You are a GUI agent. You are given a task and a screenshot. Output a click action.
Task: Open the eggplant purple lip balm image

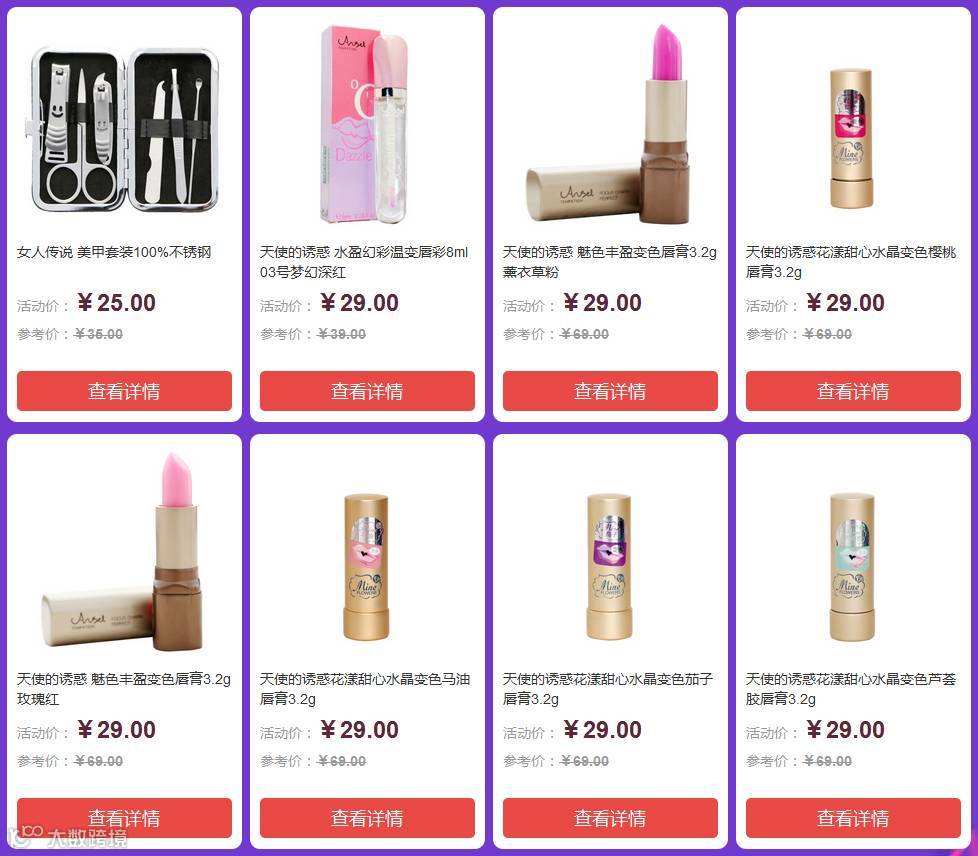pos(609,567)
